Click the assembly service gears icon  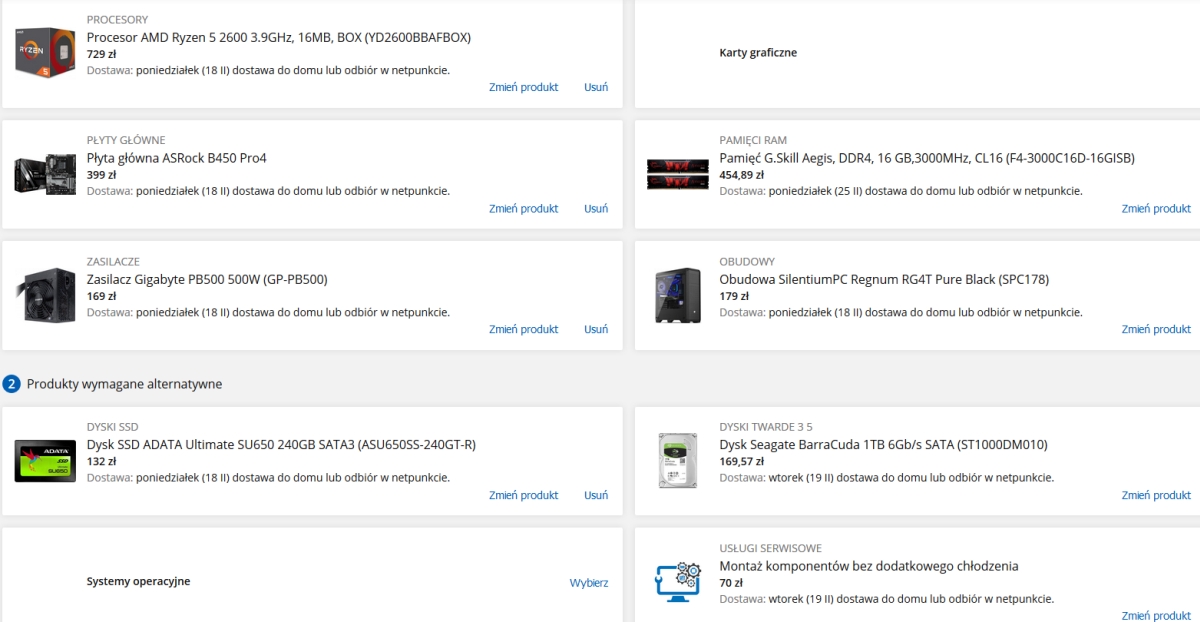click(677, 582)
